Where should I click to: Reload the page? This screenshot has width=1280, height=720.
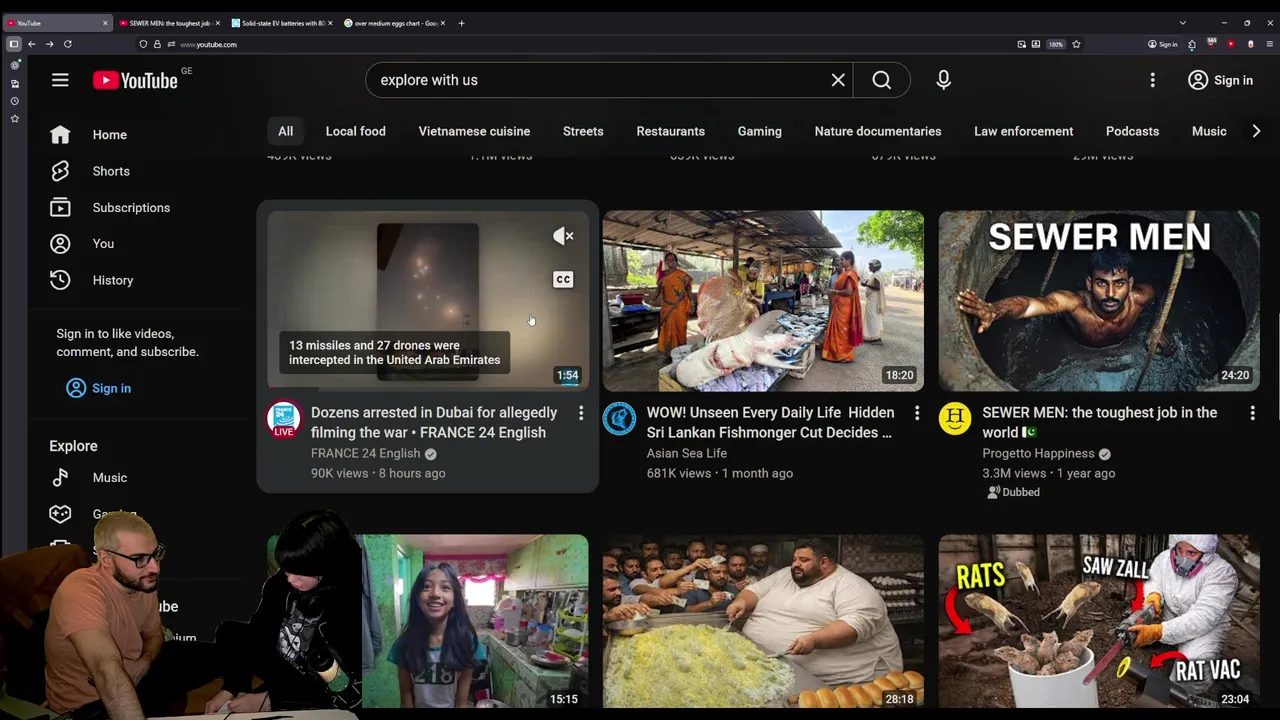coord(68,44)
